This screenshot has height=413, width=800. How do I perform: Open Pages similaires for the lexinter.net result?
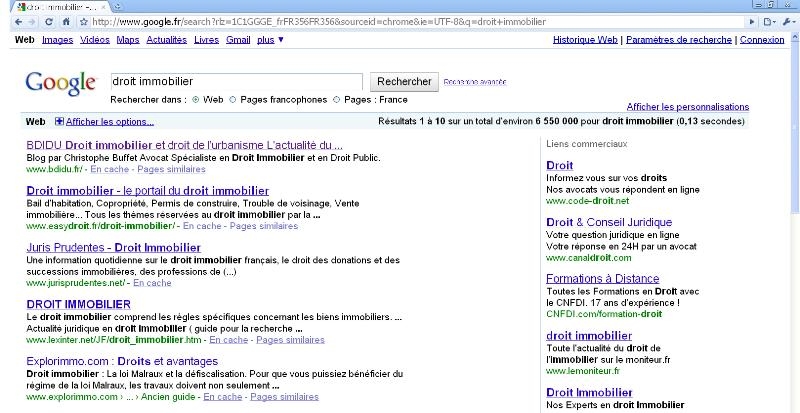pos(290,339)
